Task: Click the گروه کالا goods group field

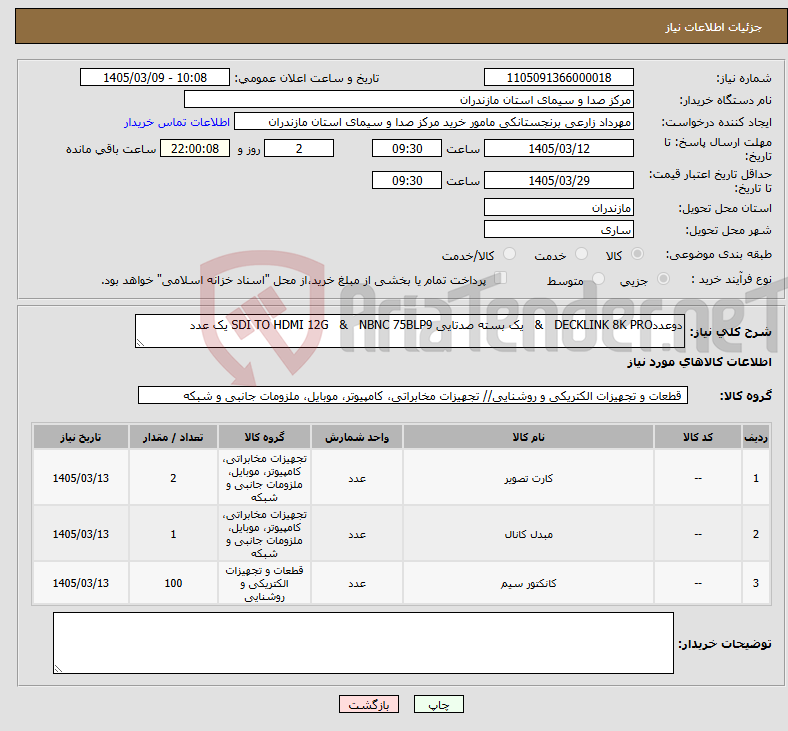Action: (413, 395)
